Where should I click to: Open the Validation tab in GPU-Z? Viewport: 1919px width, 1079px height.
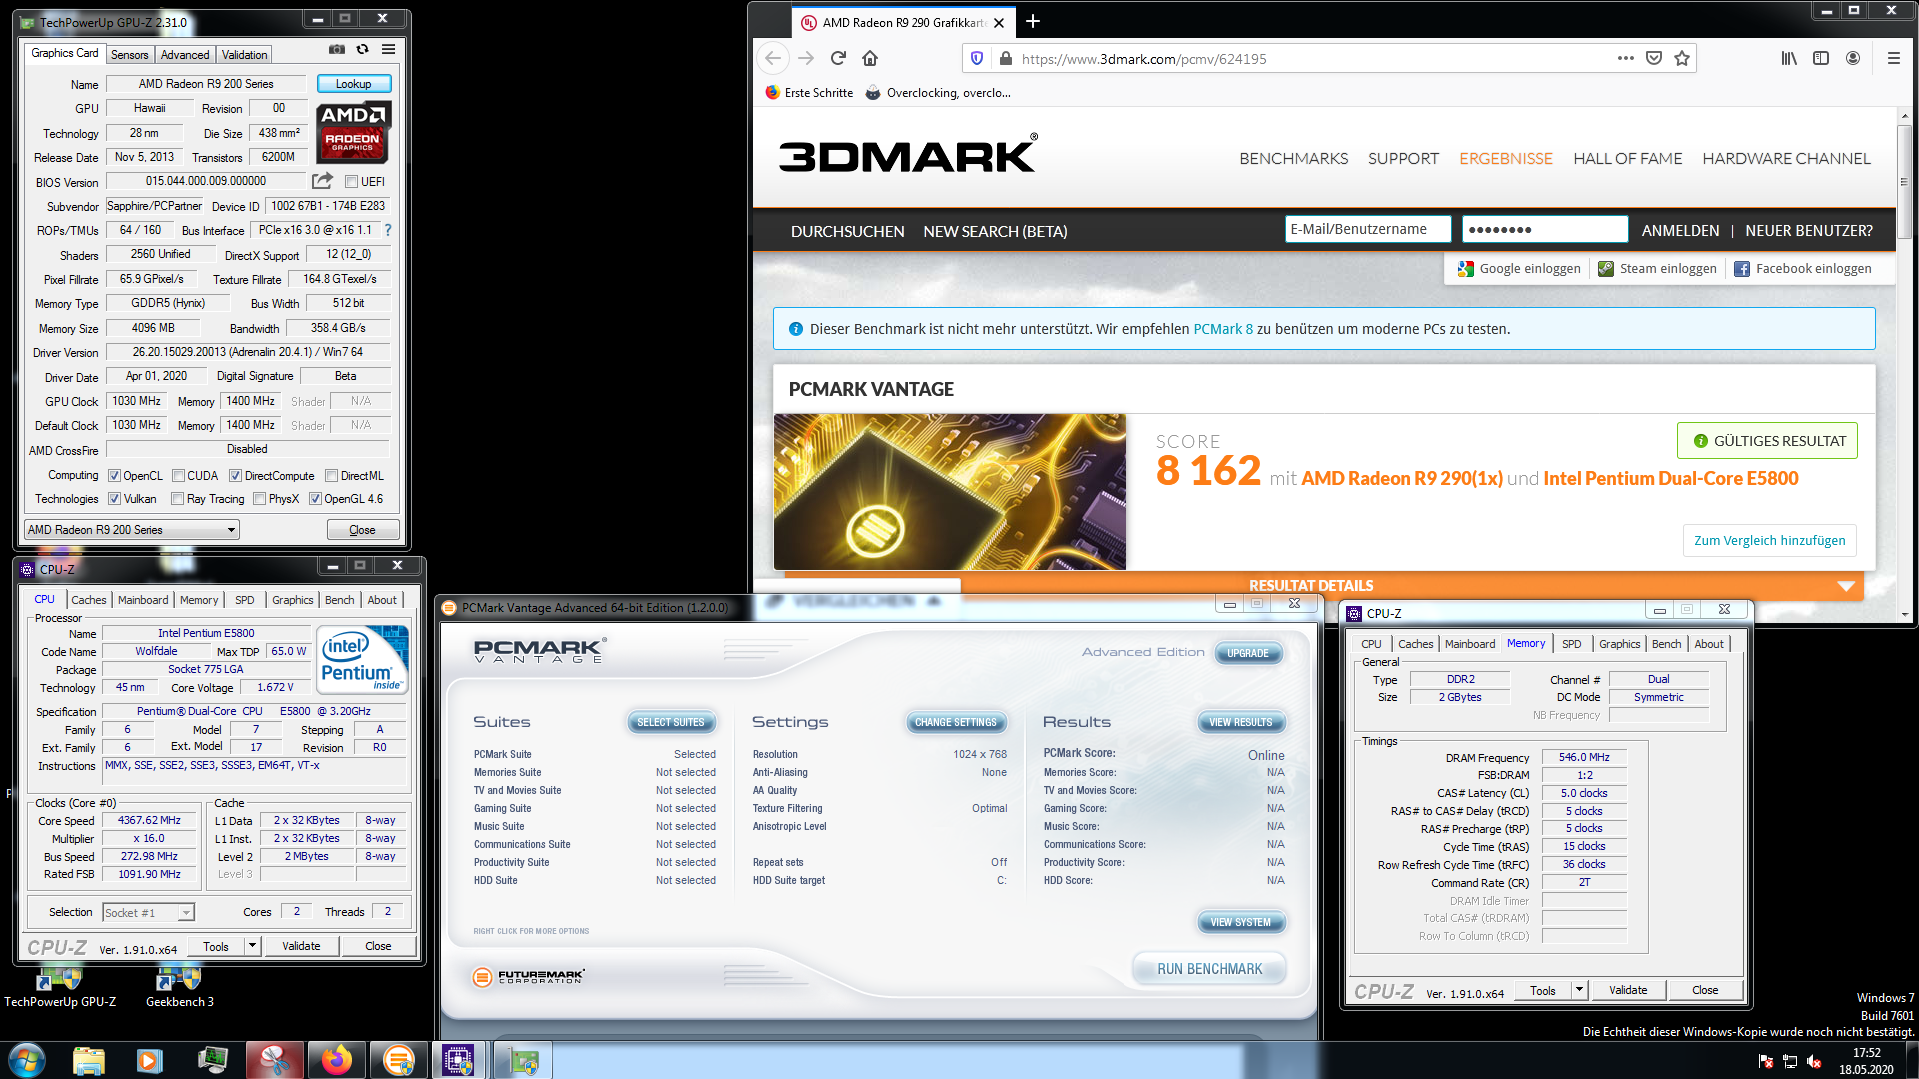(x=244, y=55)
